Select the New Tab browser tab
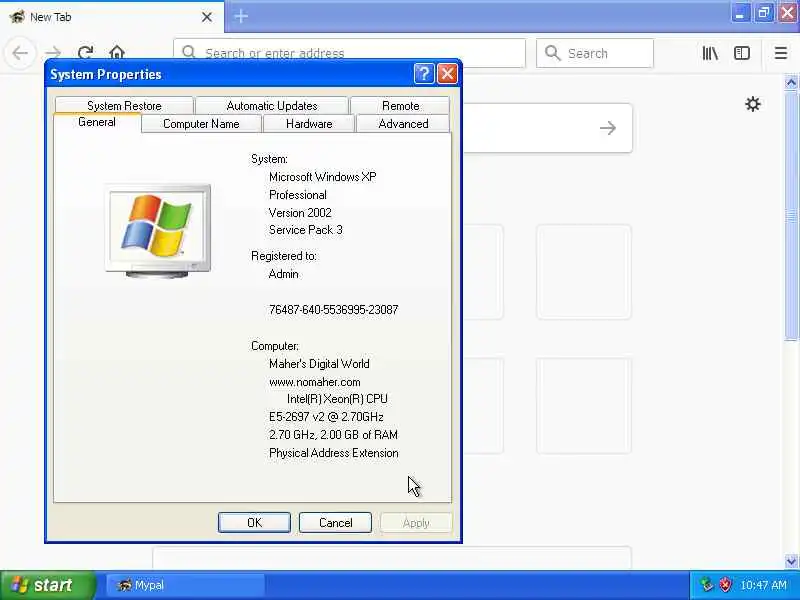This screenshot has height=600, width=800. click(112, 17)
